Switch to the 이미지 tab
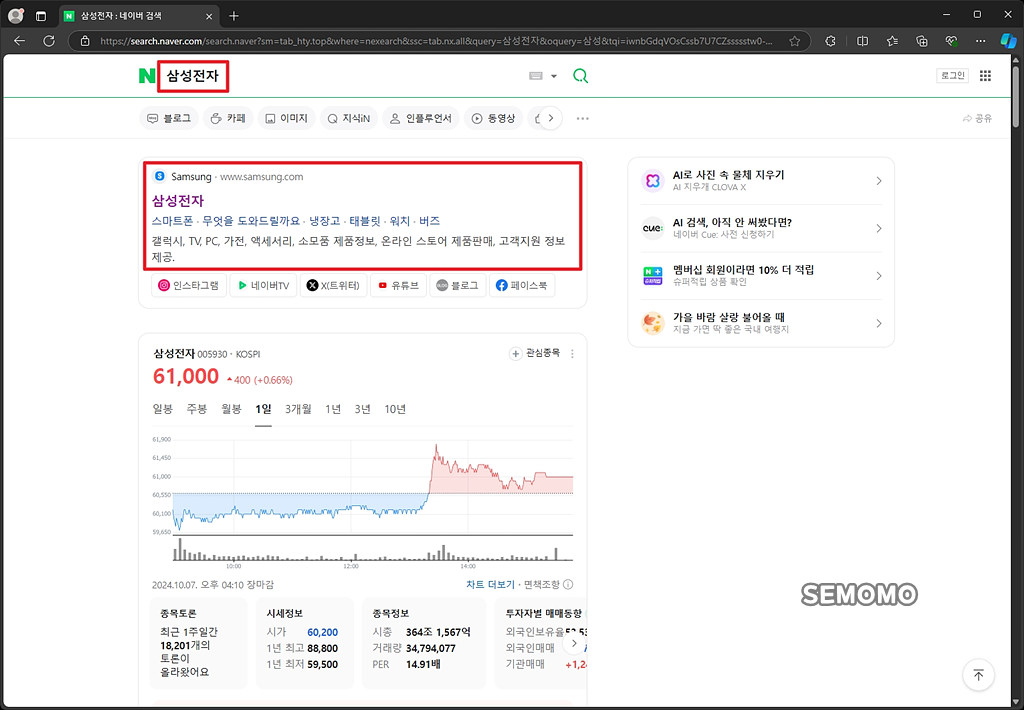The width and height of the screenshot is (1024, 710). [x=286, y=118]
